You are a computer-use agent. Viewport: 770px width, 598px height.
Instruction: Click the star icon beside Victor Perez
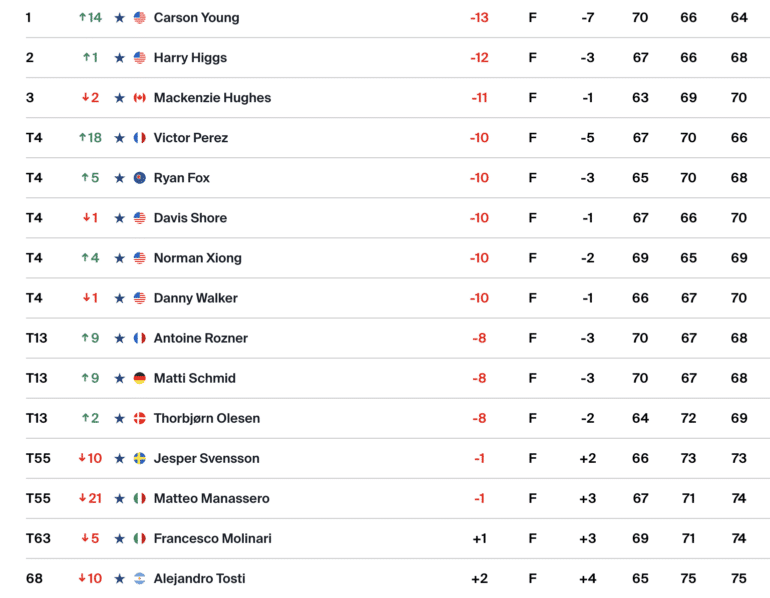[x=119, y=138]
